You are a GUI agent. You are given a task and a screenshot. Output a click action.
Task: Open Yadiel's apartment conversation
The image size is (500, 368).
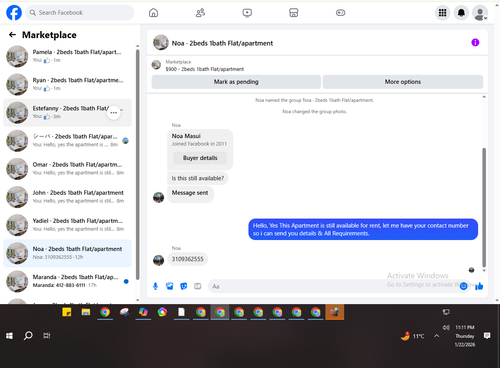coord(67,225)
